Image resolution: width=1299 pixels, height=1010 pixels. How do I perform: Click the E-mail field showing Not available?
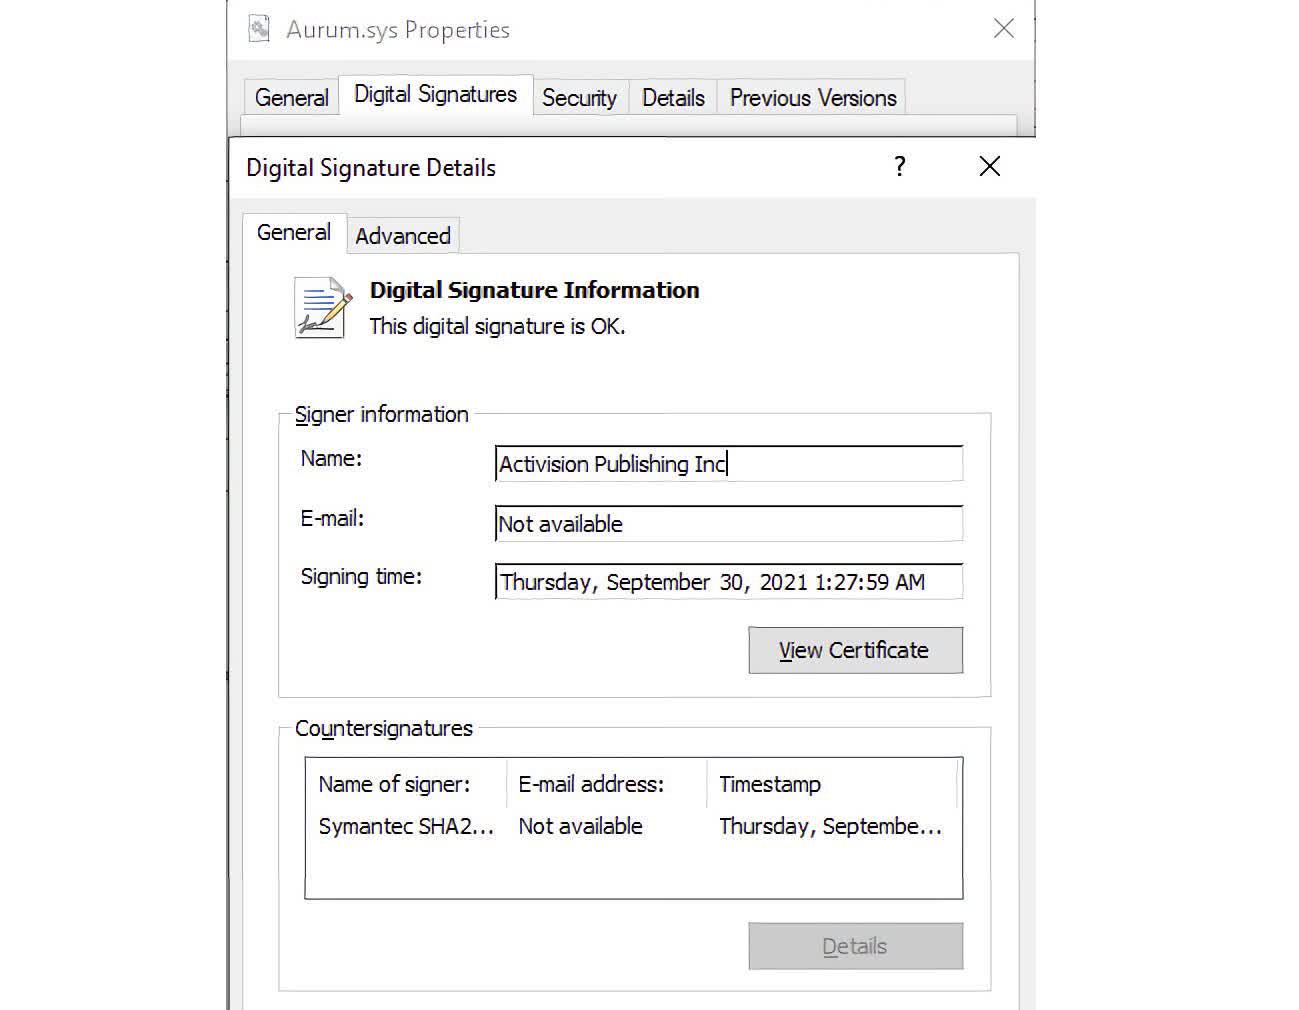coord(729,524)
